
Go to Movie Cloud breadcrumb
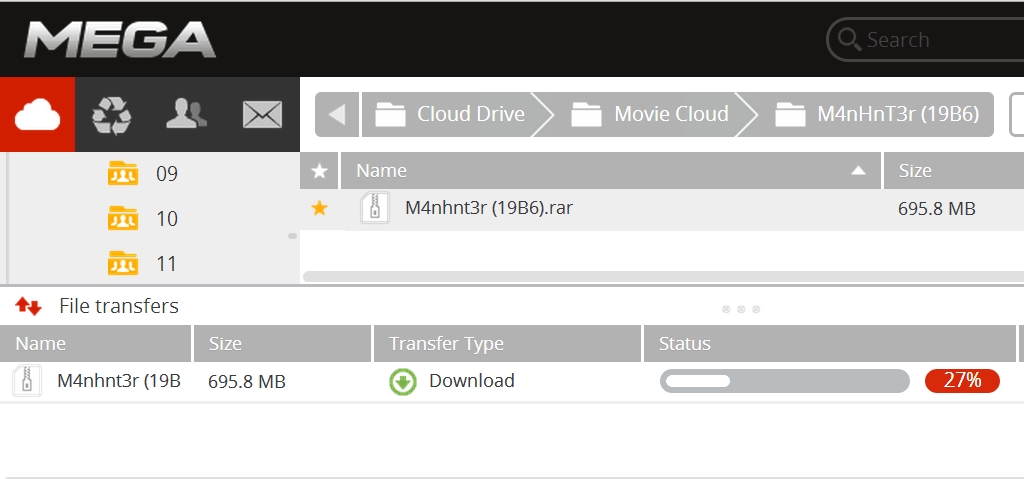[650, 114]
